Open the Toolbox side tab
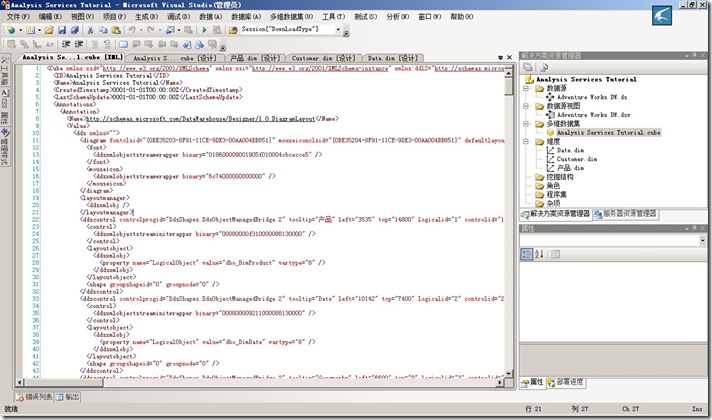 pos(5,72)
